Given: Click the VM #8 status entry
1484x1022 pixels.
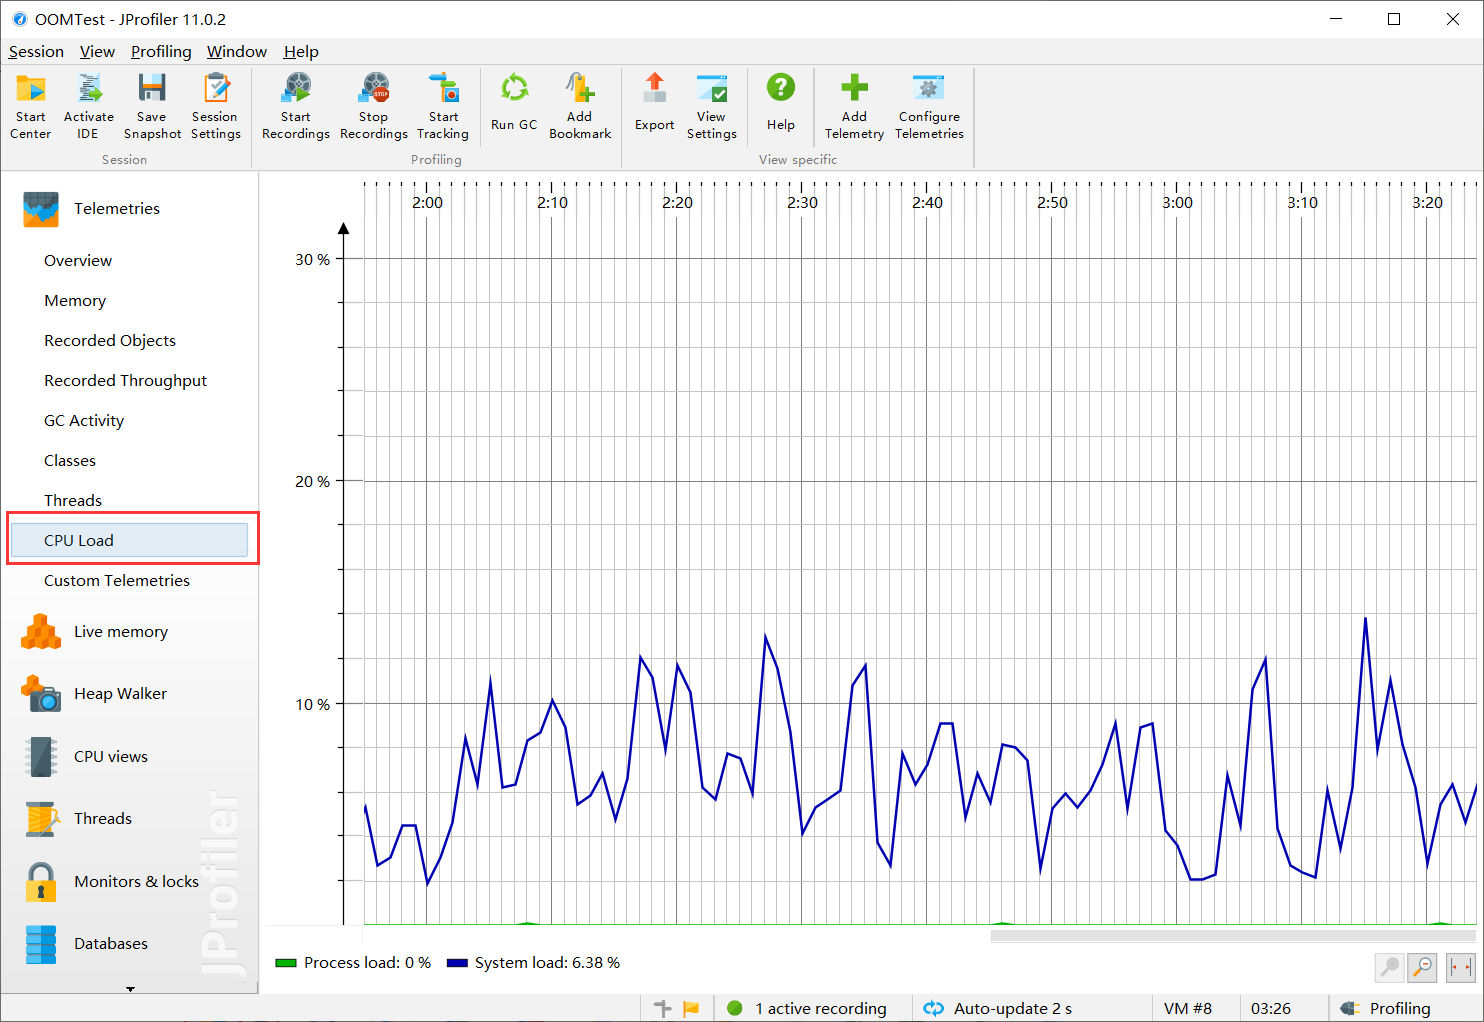Looking at the screenshot, I should [x=1188, y=1008].
